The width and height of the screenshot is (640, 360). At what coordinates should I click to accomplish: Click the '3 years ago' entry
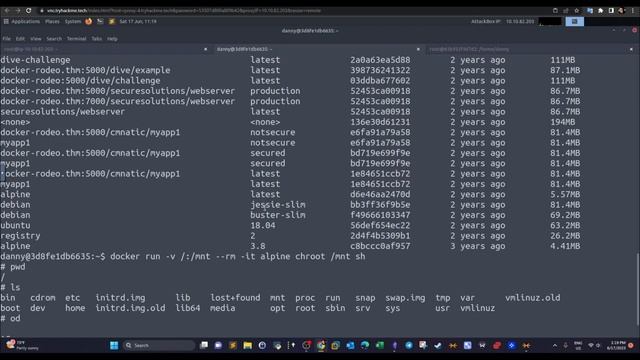tap(478, 246)
